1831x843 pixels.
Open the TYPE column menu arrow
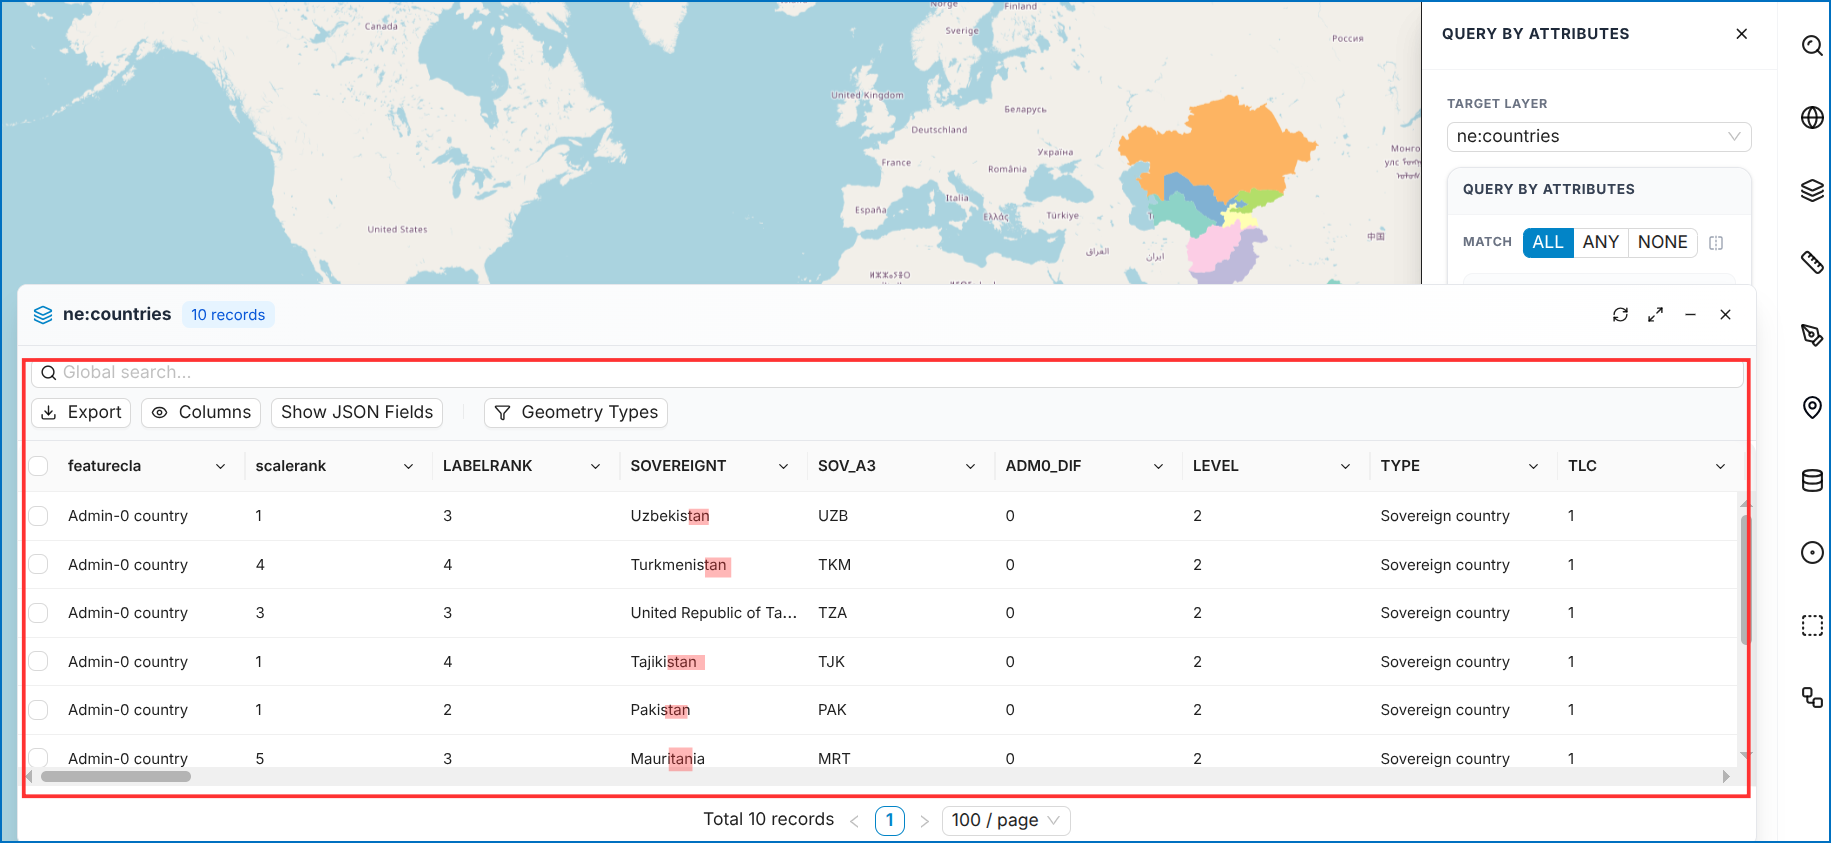click(x=1533, y=467)
